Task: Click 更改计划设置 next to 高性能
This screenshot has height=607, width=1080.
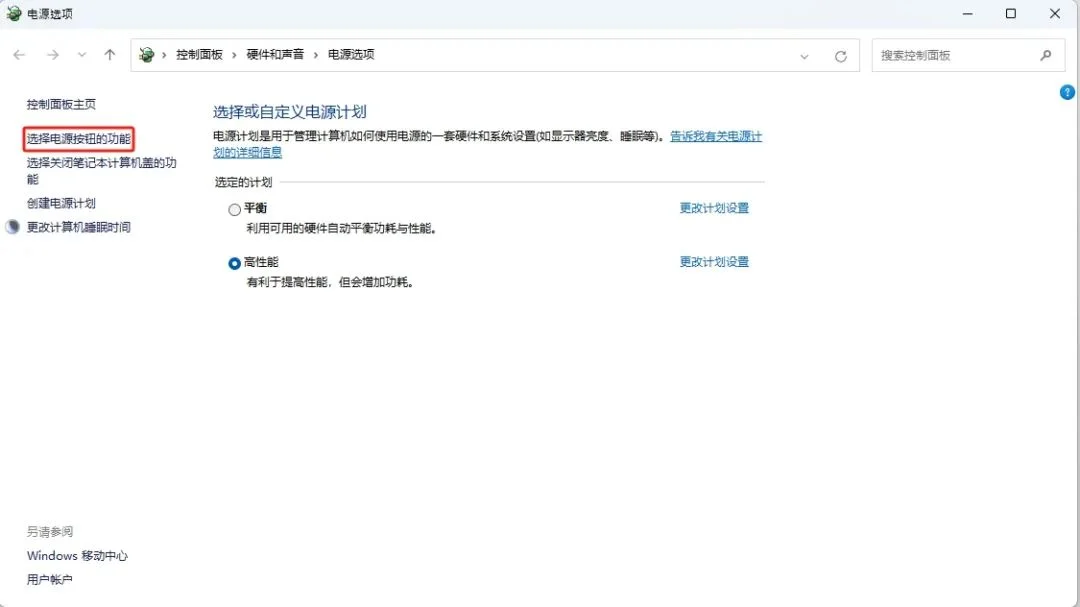Action: (713, 262)
